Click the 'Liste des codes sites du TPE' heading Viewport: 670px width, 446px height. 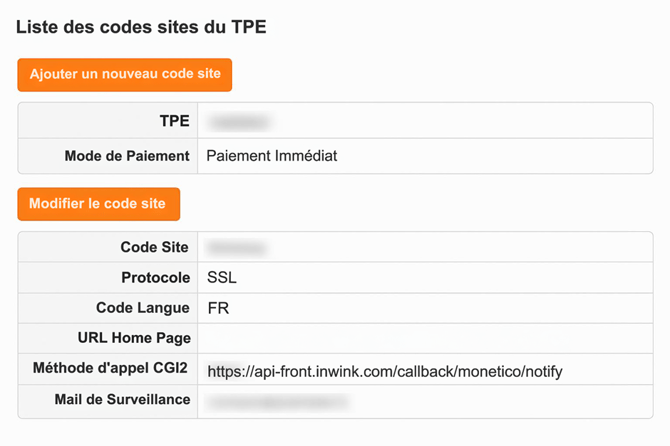pyautogui.click(x=141, y=26)
